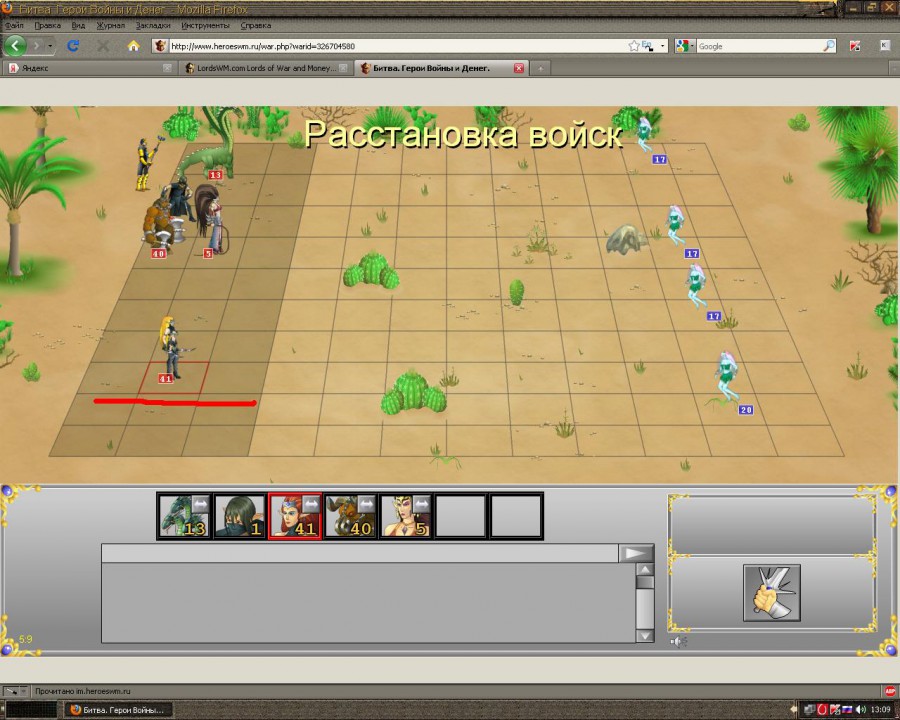Open the back/forward history dropdown

(x=51, y=45)
